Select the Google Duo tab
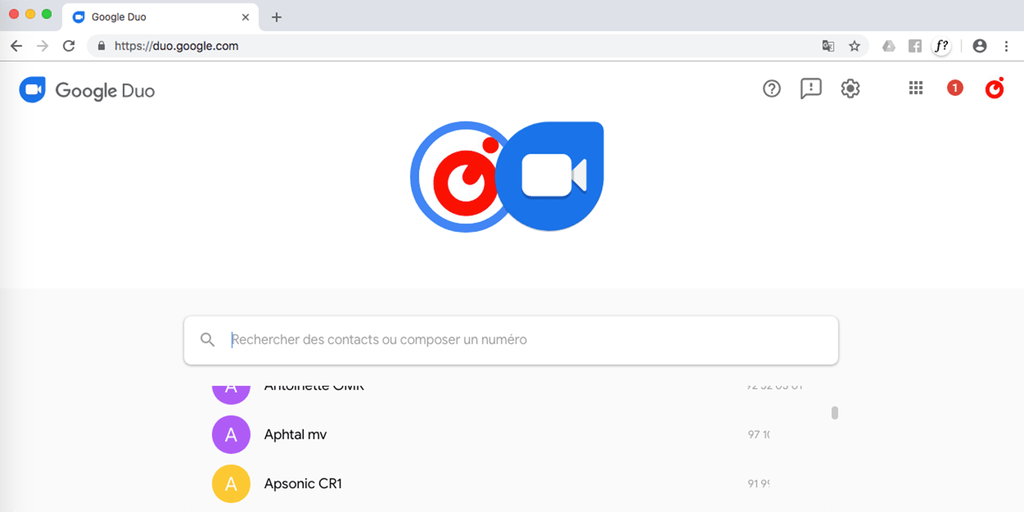 point(161,17)
